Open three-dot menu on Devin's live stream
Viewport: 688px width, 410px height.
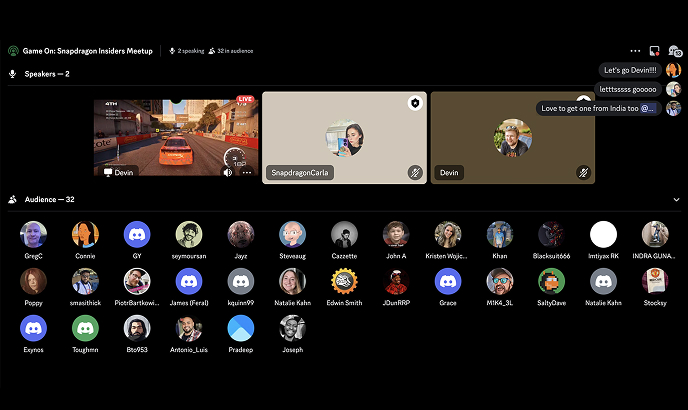coord(247,173)
